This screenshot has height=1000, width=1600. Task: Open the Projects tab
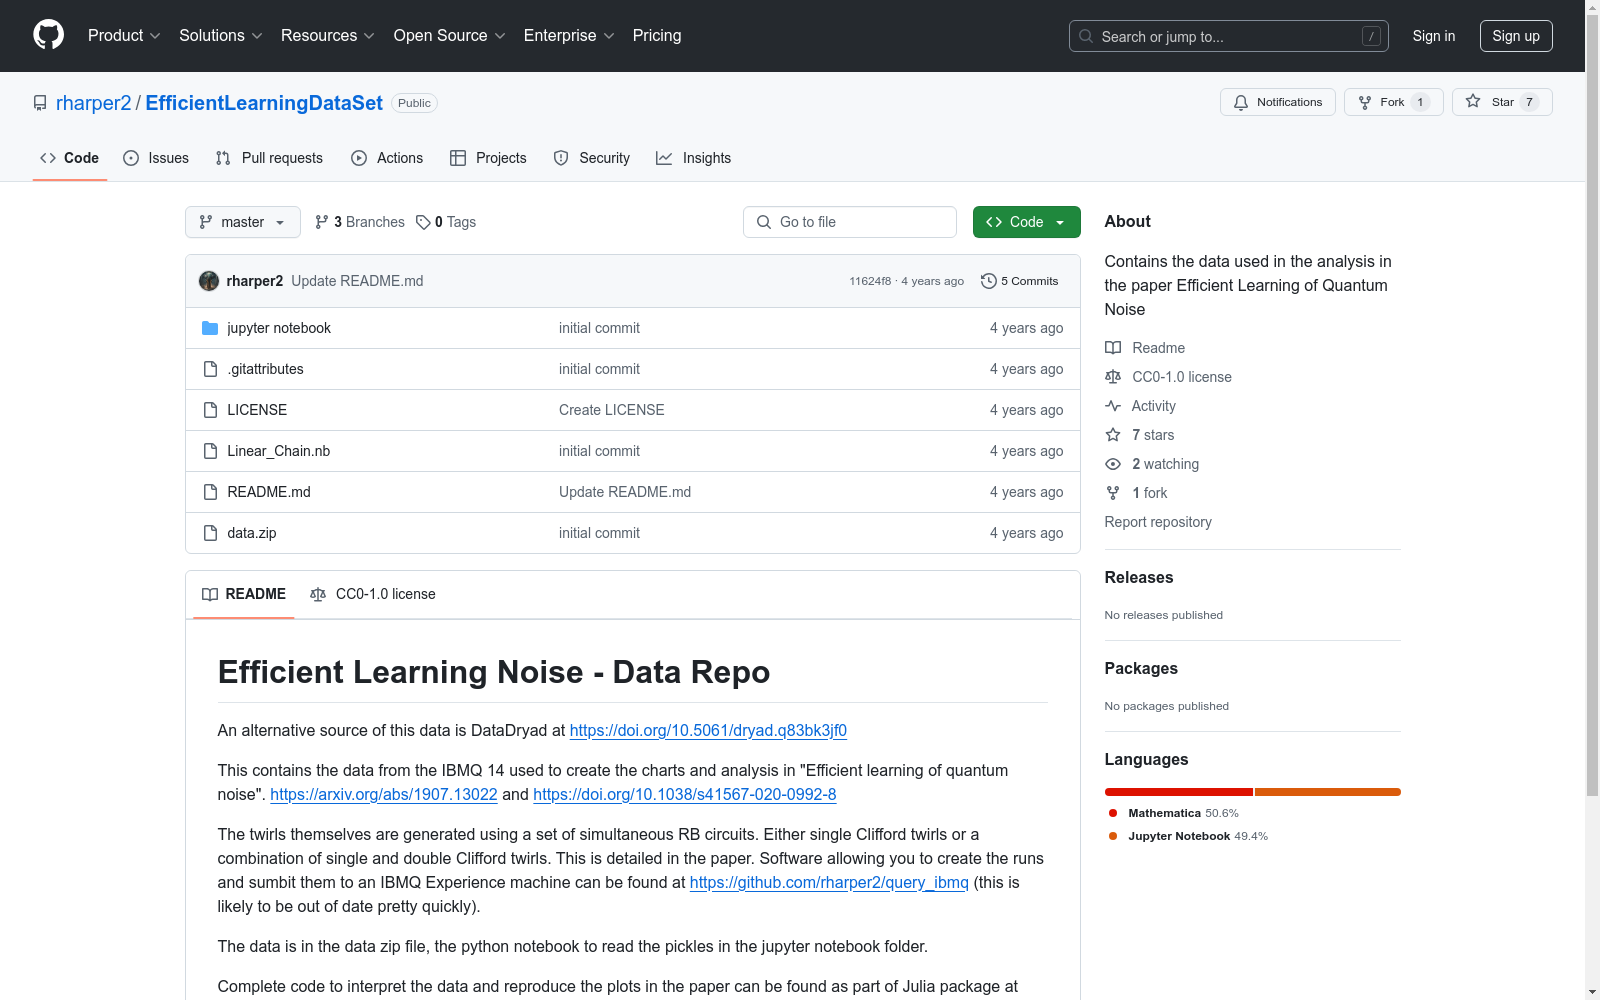[488, 158]
